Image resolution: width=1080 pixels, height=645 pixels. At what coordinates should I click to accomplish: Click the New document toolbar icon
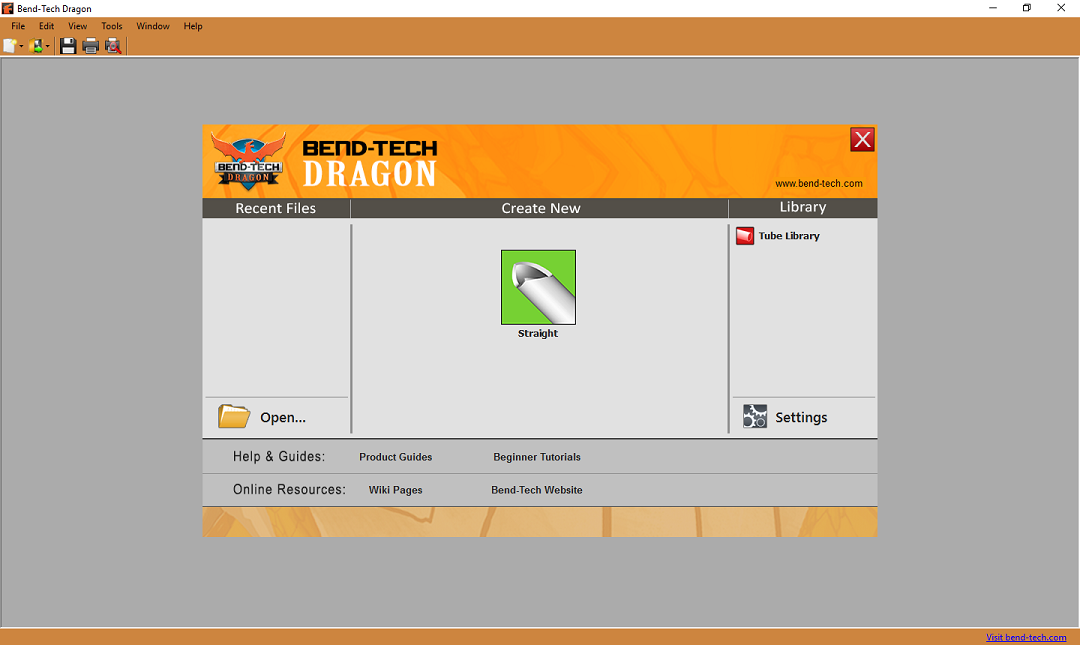(10, 46)
